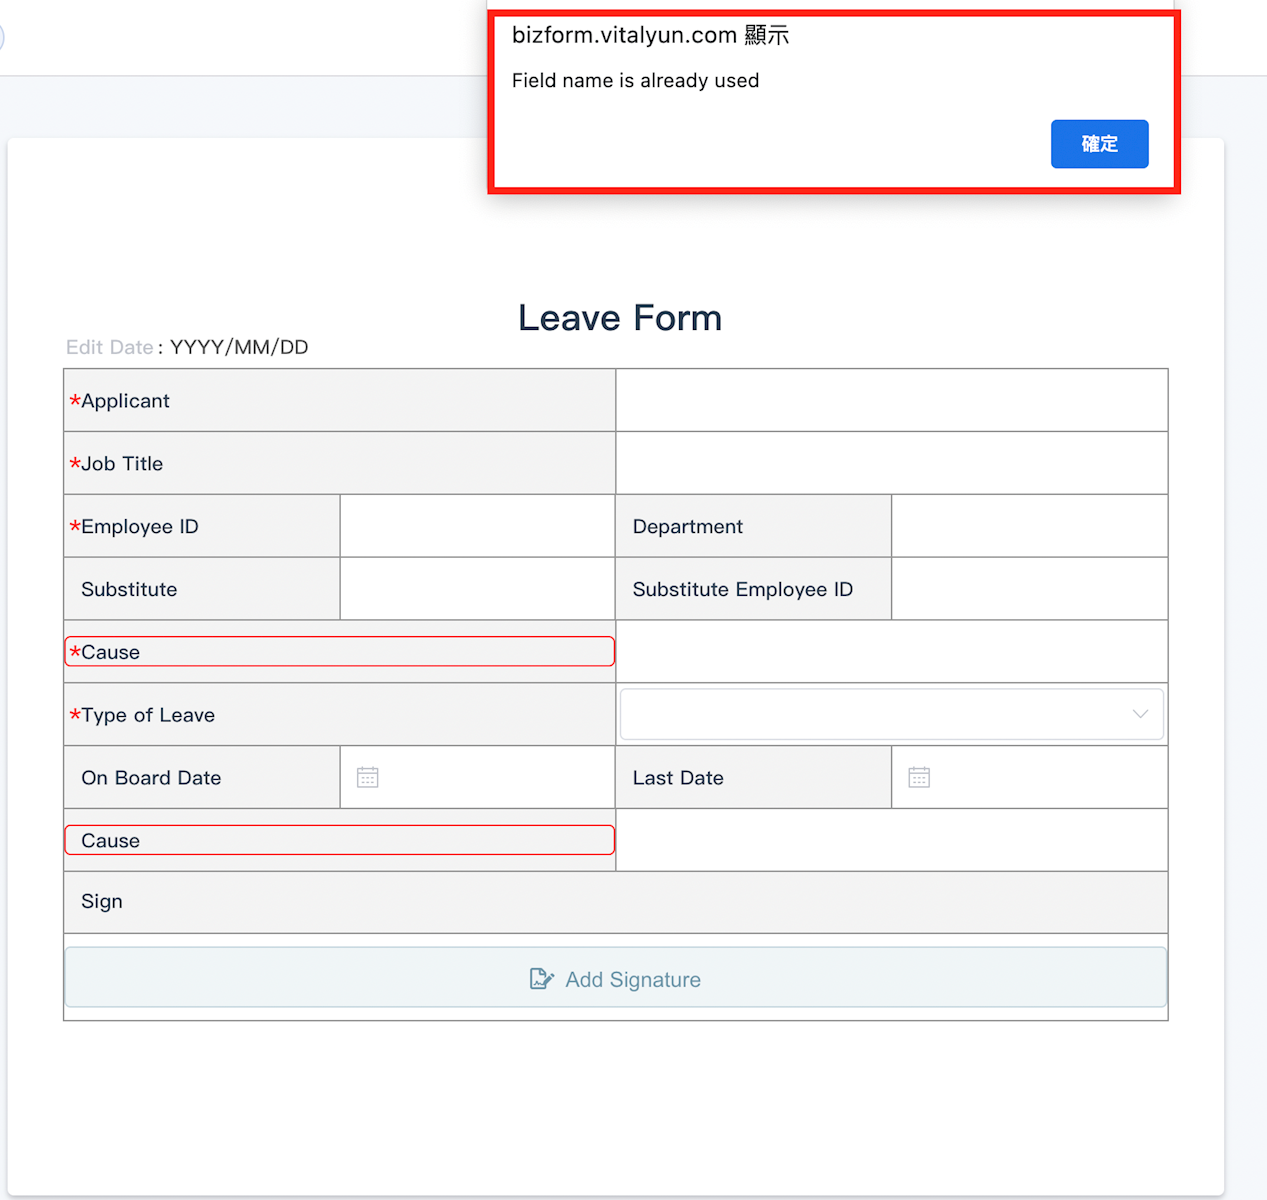
Task: Click the Department input field
Action: (1029, 526)
